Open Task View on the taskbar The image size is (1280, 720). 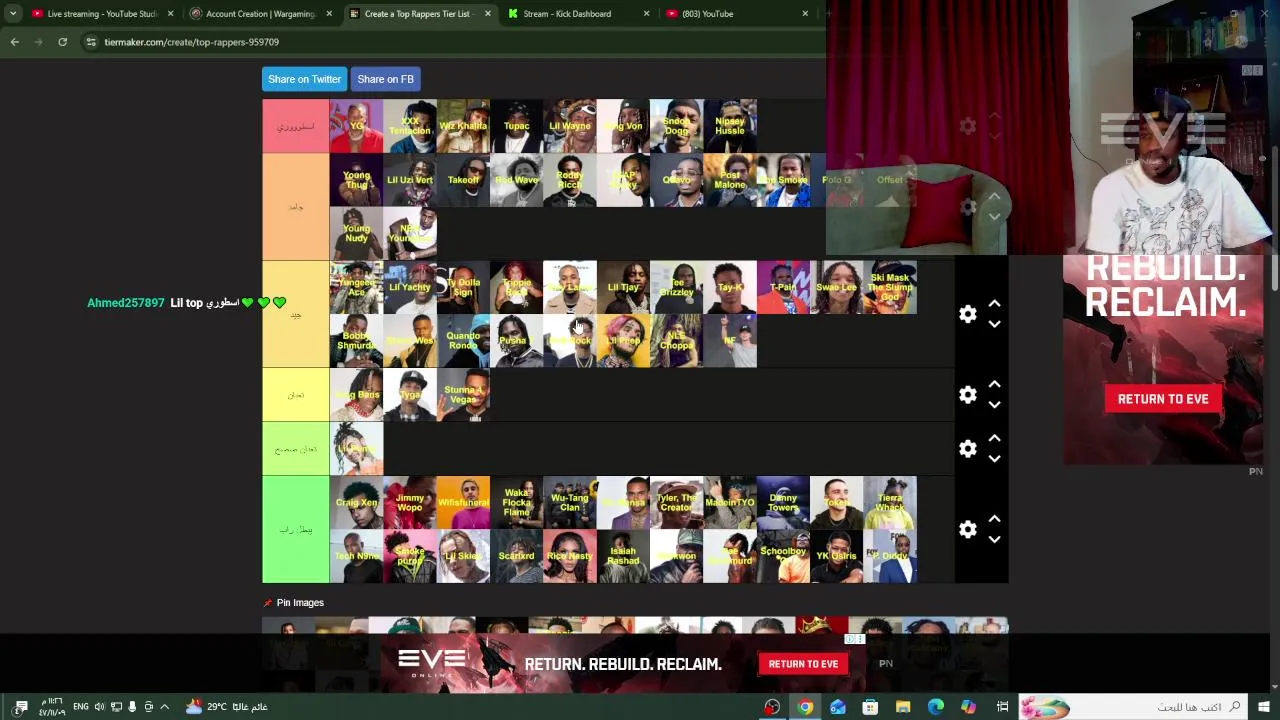[1002, 707]
